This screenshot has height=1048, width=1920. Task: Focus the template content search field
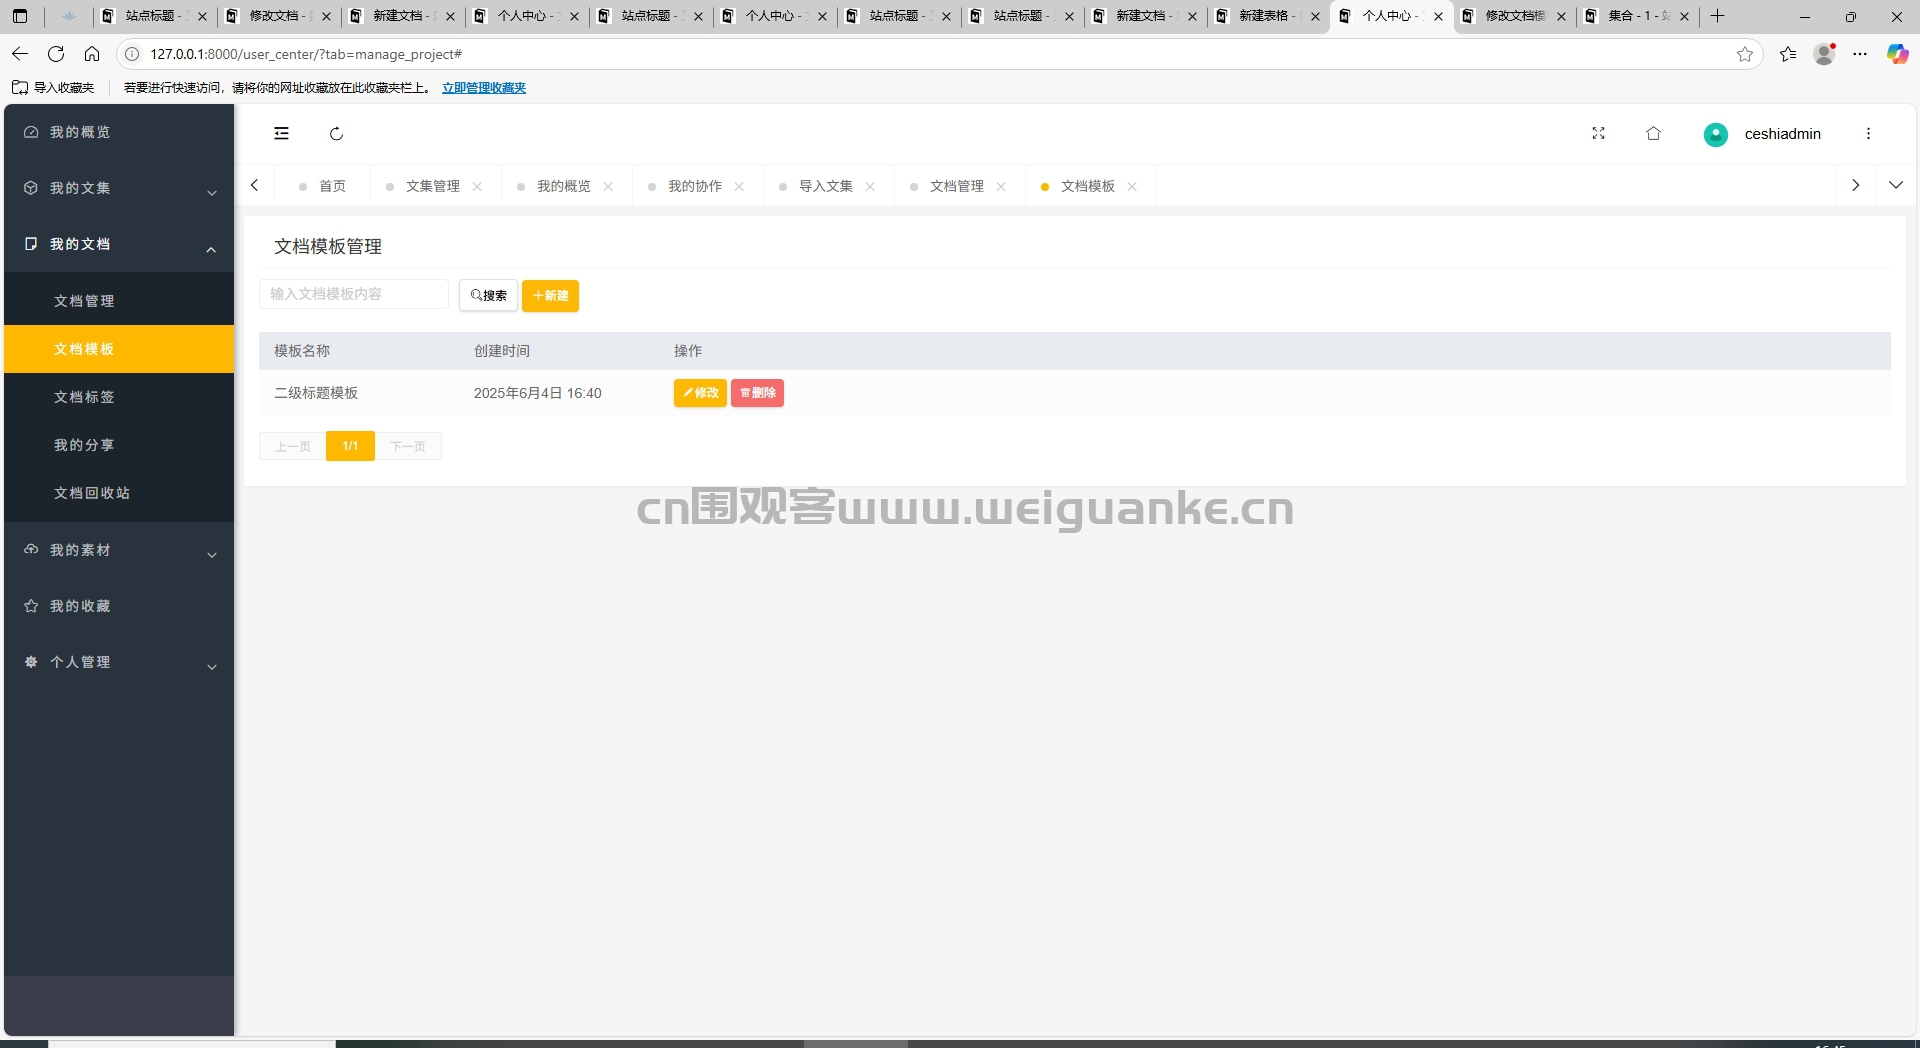click(354, 294)
